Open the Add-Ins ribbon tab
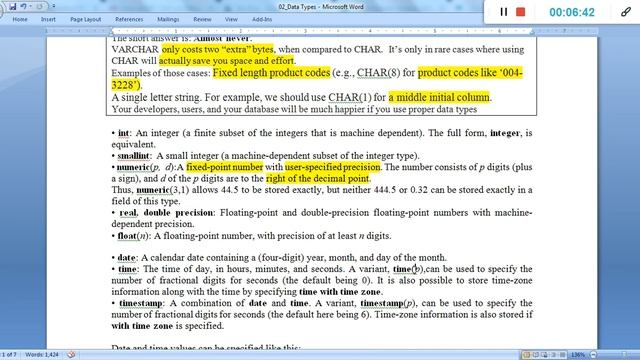 (x=262, y=19)
